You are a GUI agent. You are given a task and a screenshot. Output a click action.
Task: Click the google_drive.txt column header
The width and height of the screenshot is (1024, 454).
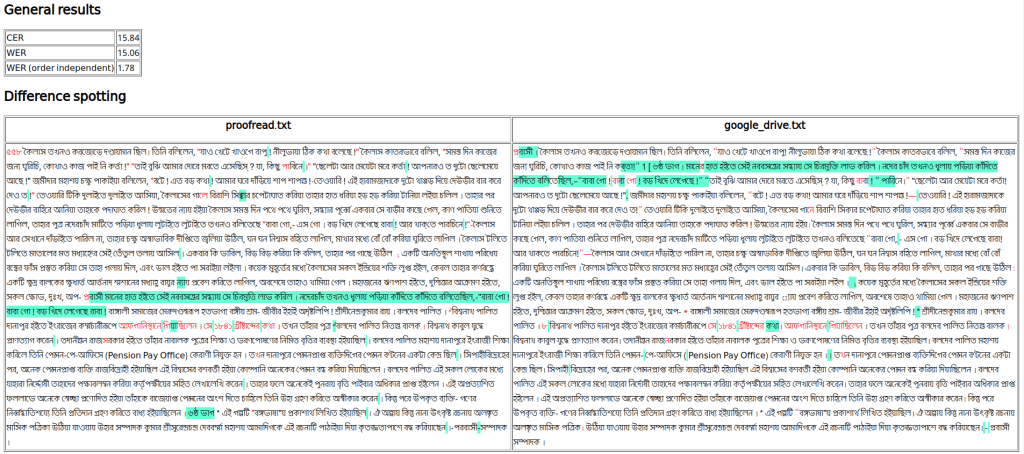[765, 125]
